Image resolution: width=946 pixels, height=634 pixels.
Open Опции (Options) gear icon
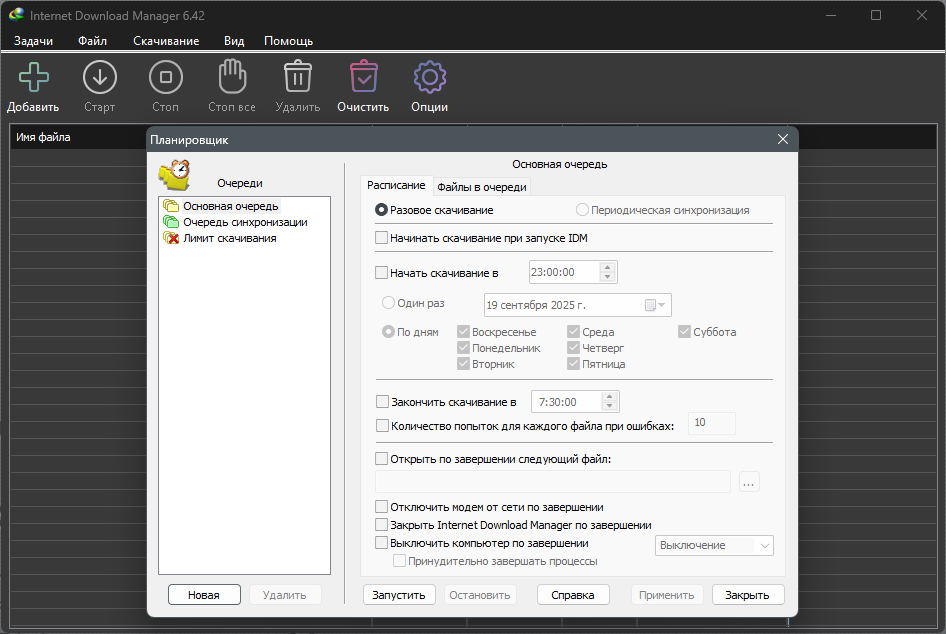click(x=429, y=78)
